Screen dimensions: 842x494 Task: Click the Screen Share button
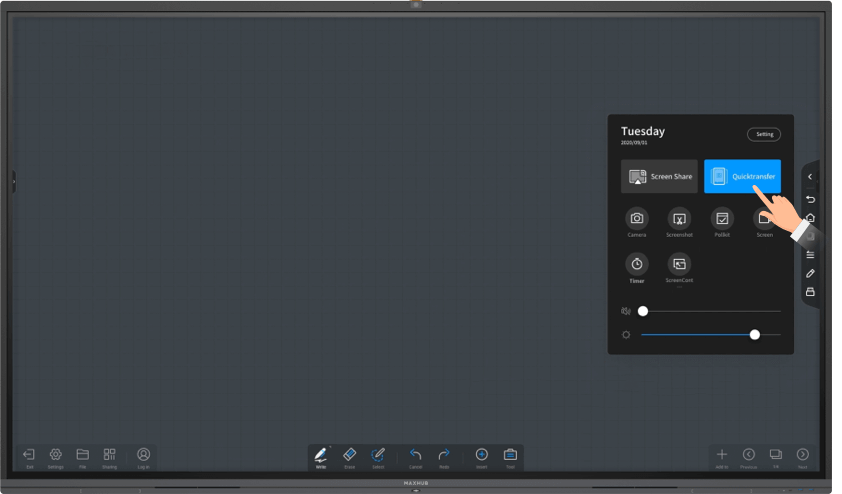659,177
